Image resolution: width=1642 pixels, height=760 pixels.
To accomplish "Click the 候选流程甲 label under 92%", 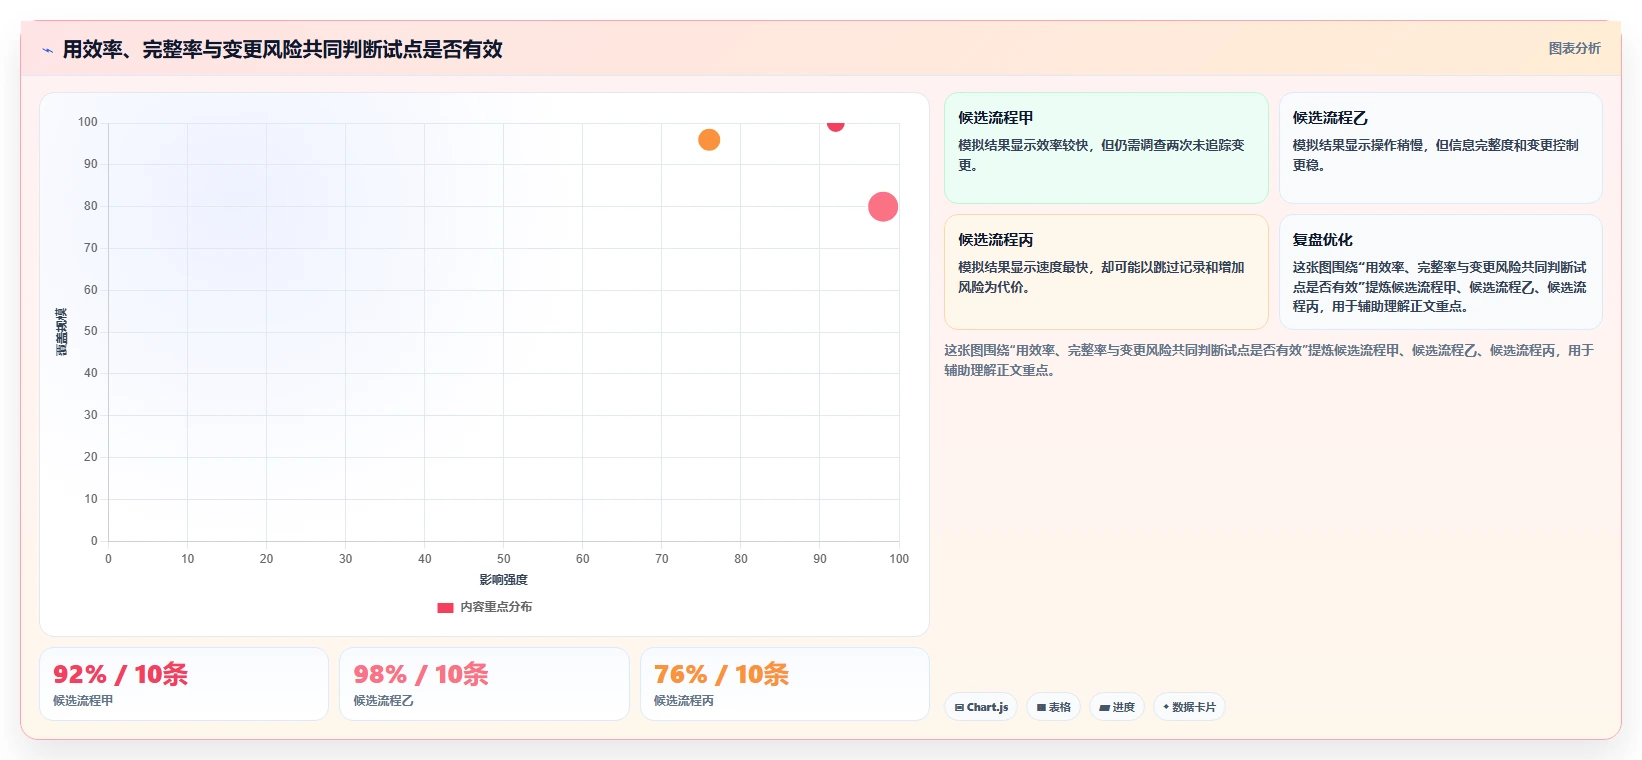I will [x=83, y=701].
